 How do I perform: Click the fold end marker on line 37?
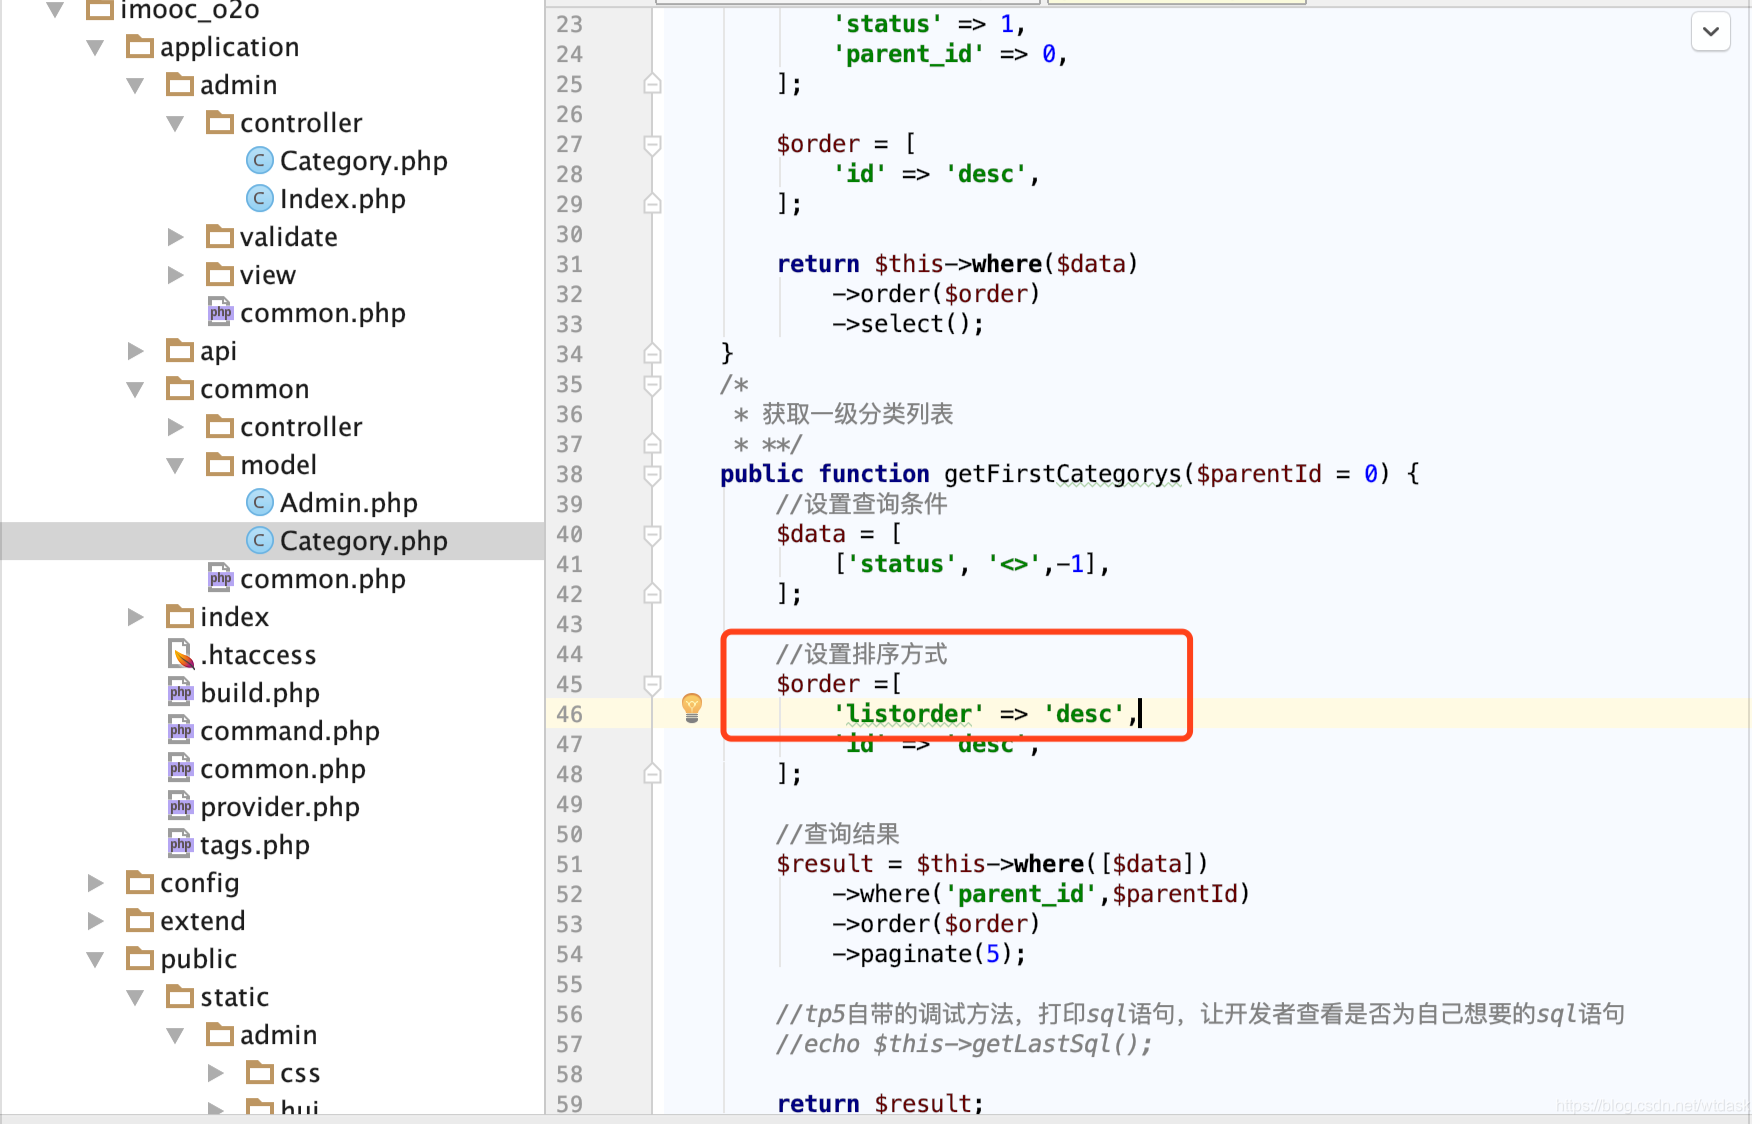point(652,443)
